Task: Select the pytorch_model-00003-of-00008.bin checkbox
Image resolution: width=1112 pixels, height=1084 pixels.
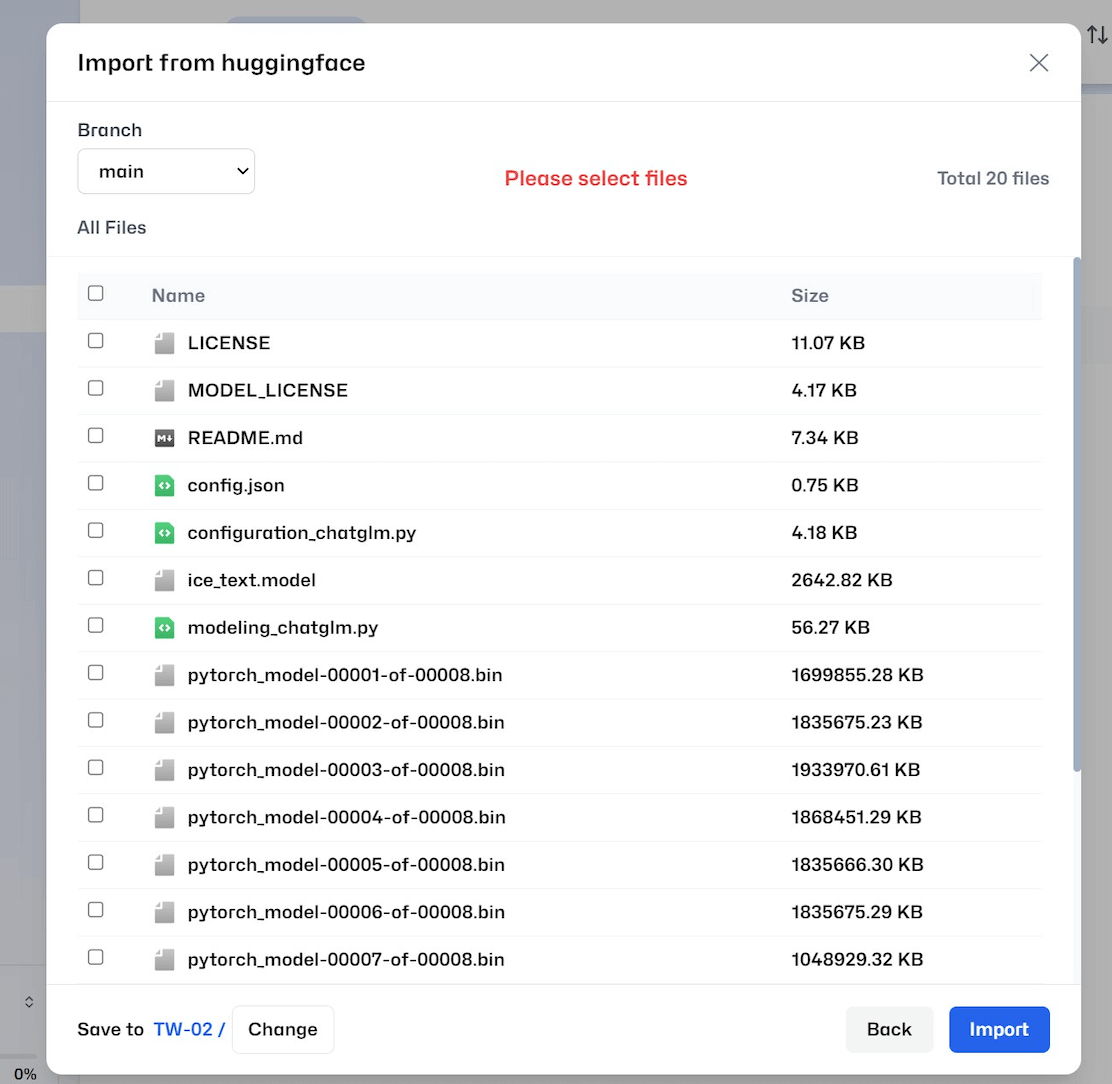Action: tap(96, 768)
